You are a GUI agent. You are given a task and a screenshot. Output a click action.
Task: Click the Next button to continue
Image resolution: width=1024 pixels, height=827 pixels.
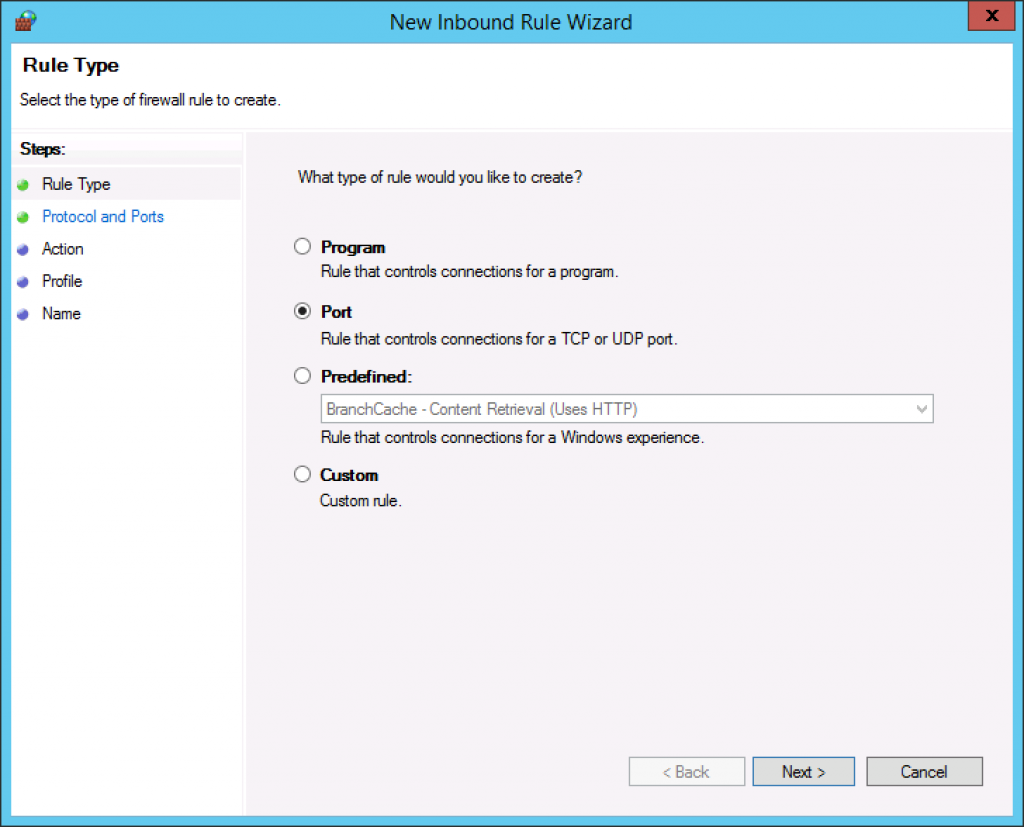[x=803, y=771]
